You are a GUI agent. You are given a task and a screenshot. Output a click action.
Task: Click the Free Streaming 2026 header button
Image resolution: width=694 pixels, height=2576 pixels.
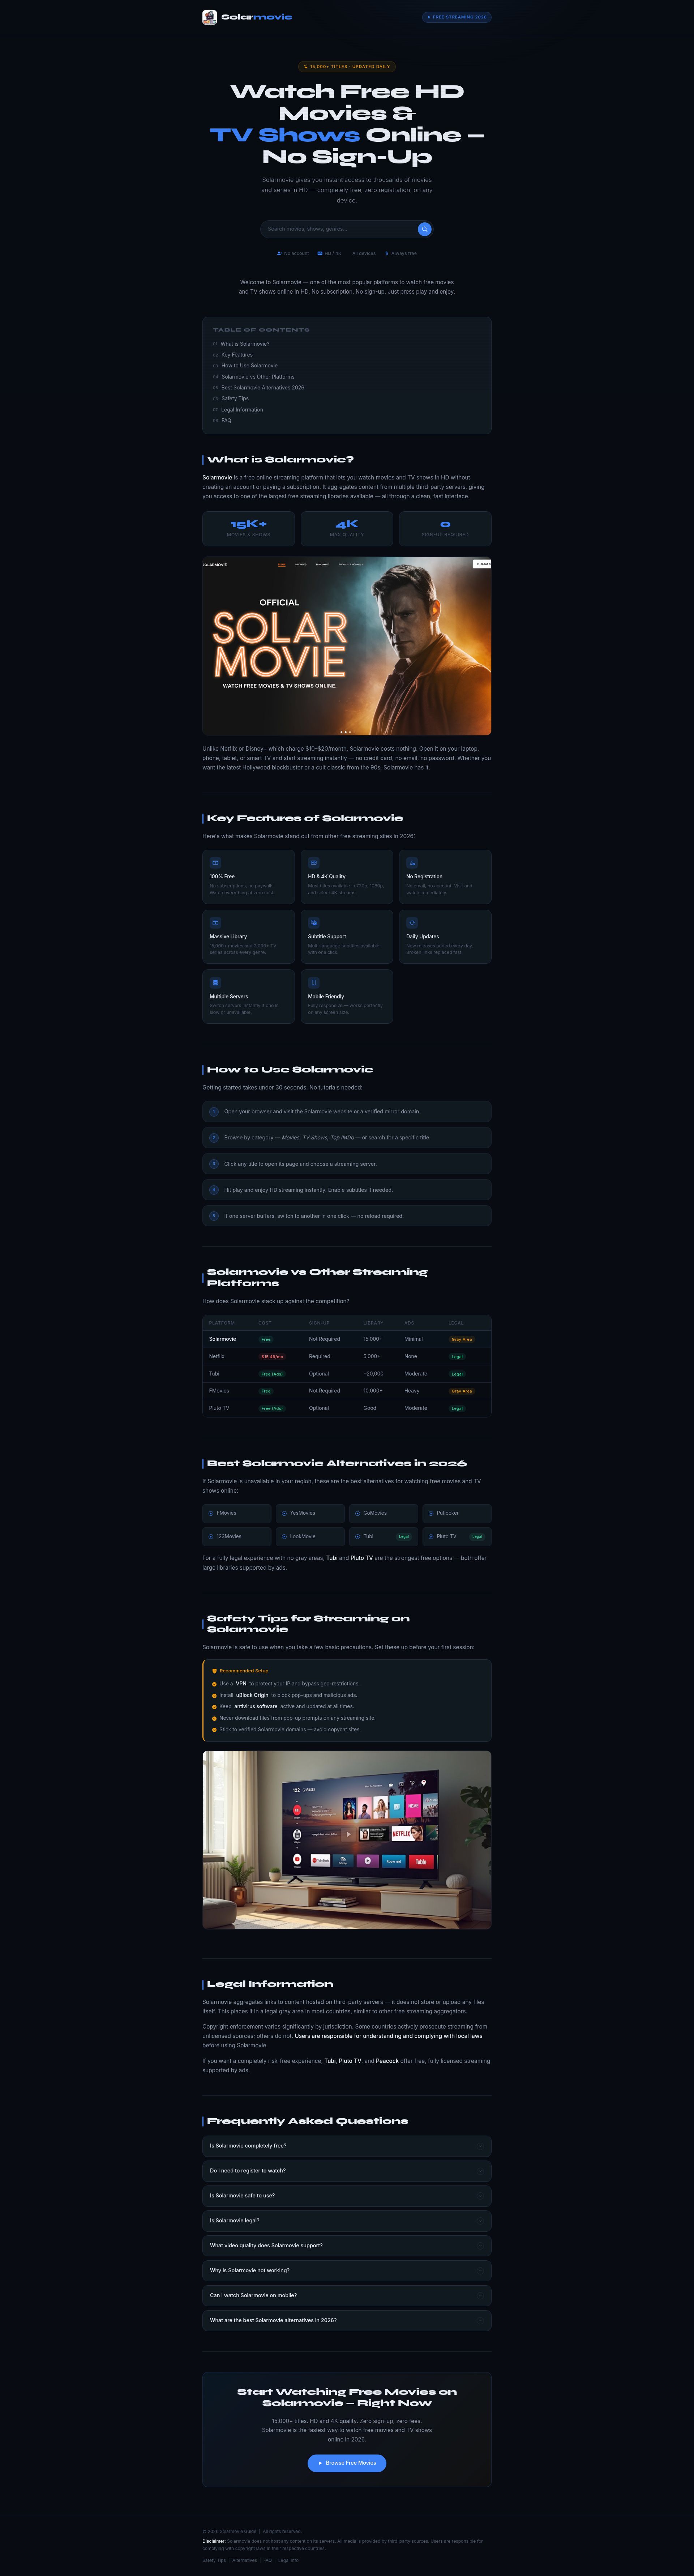(x=457, y=17)
